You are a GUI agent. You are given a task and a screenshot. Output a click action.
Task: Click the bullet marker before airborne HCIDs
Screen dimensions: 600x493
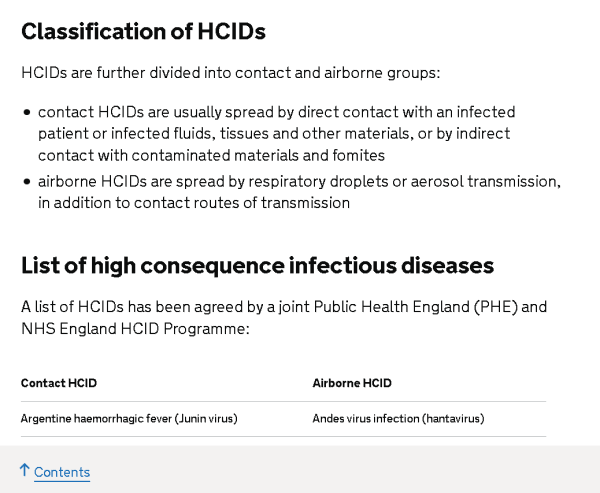(27, 182)
